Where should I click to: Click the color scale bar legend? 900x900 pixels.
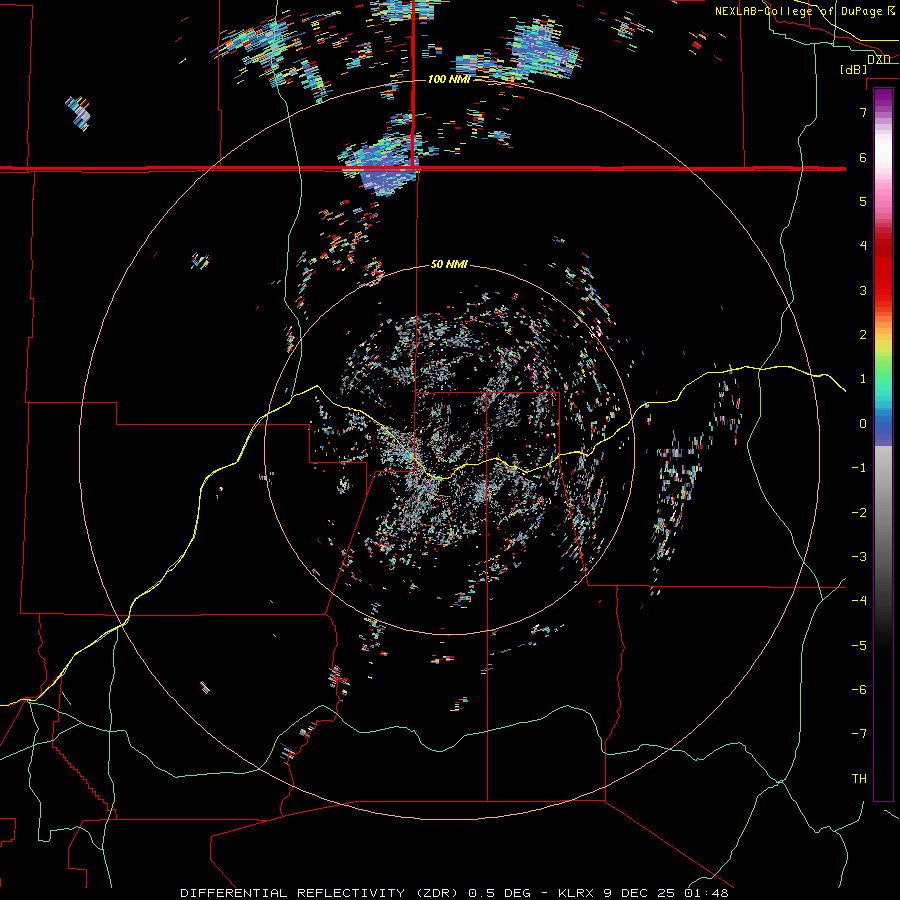[x=883, y=444]
